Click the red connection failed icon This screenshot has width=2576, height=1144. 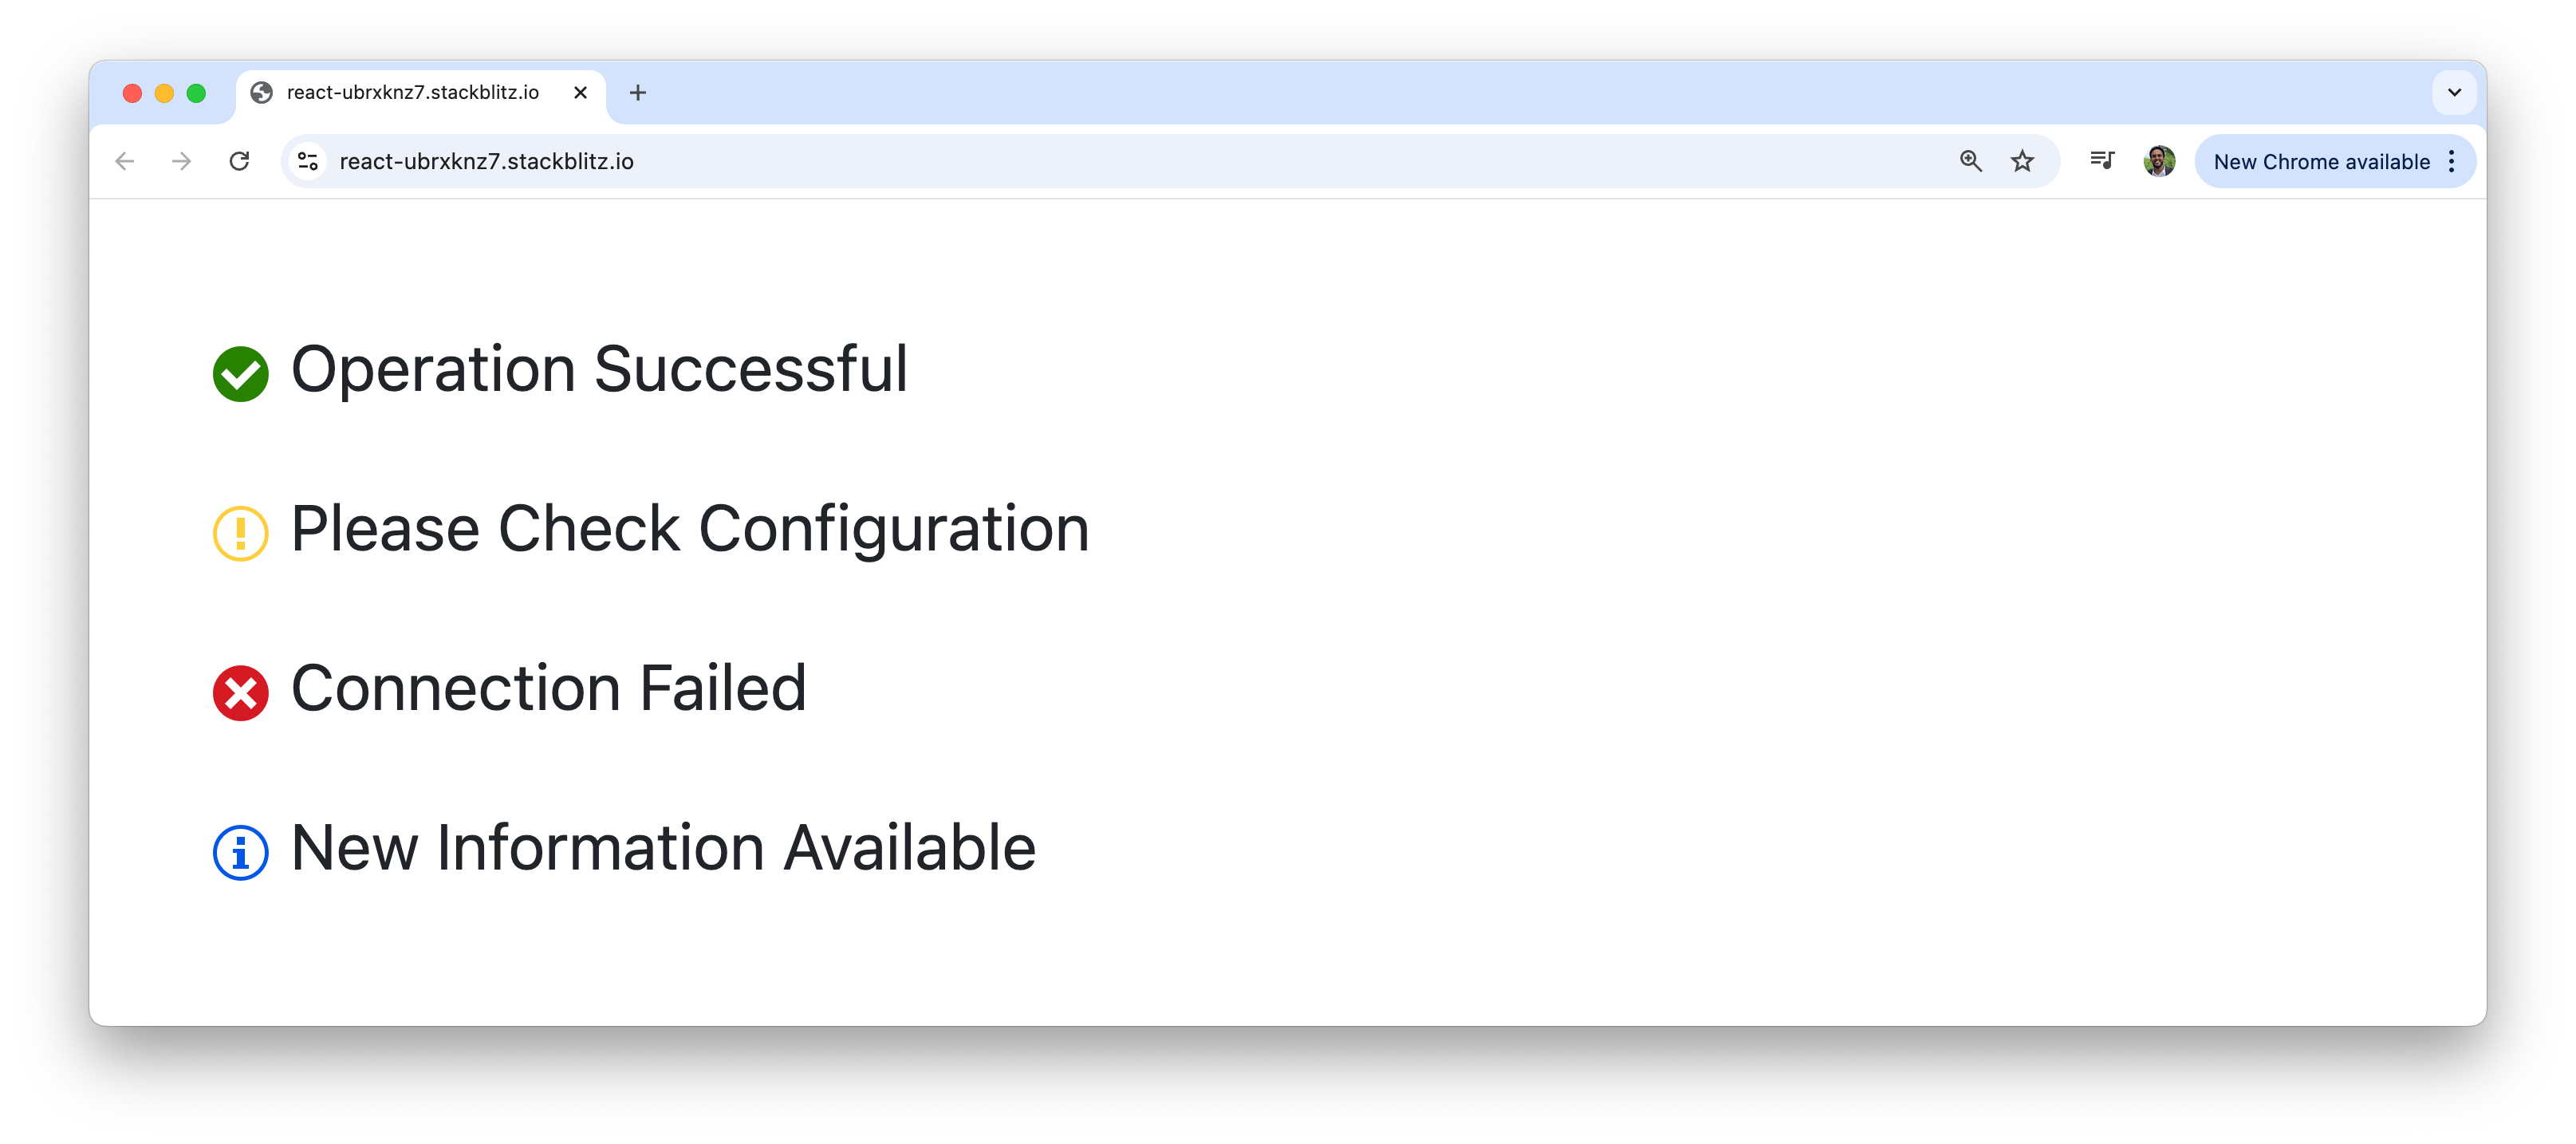[240, 691]
